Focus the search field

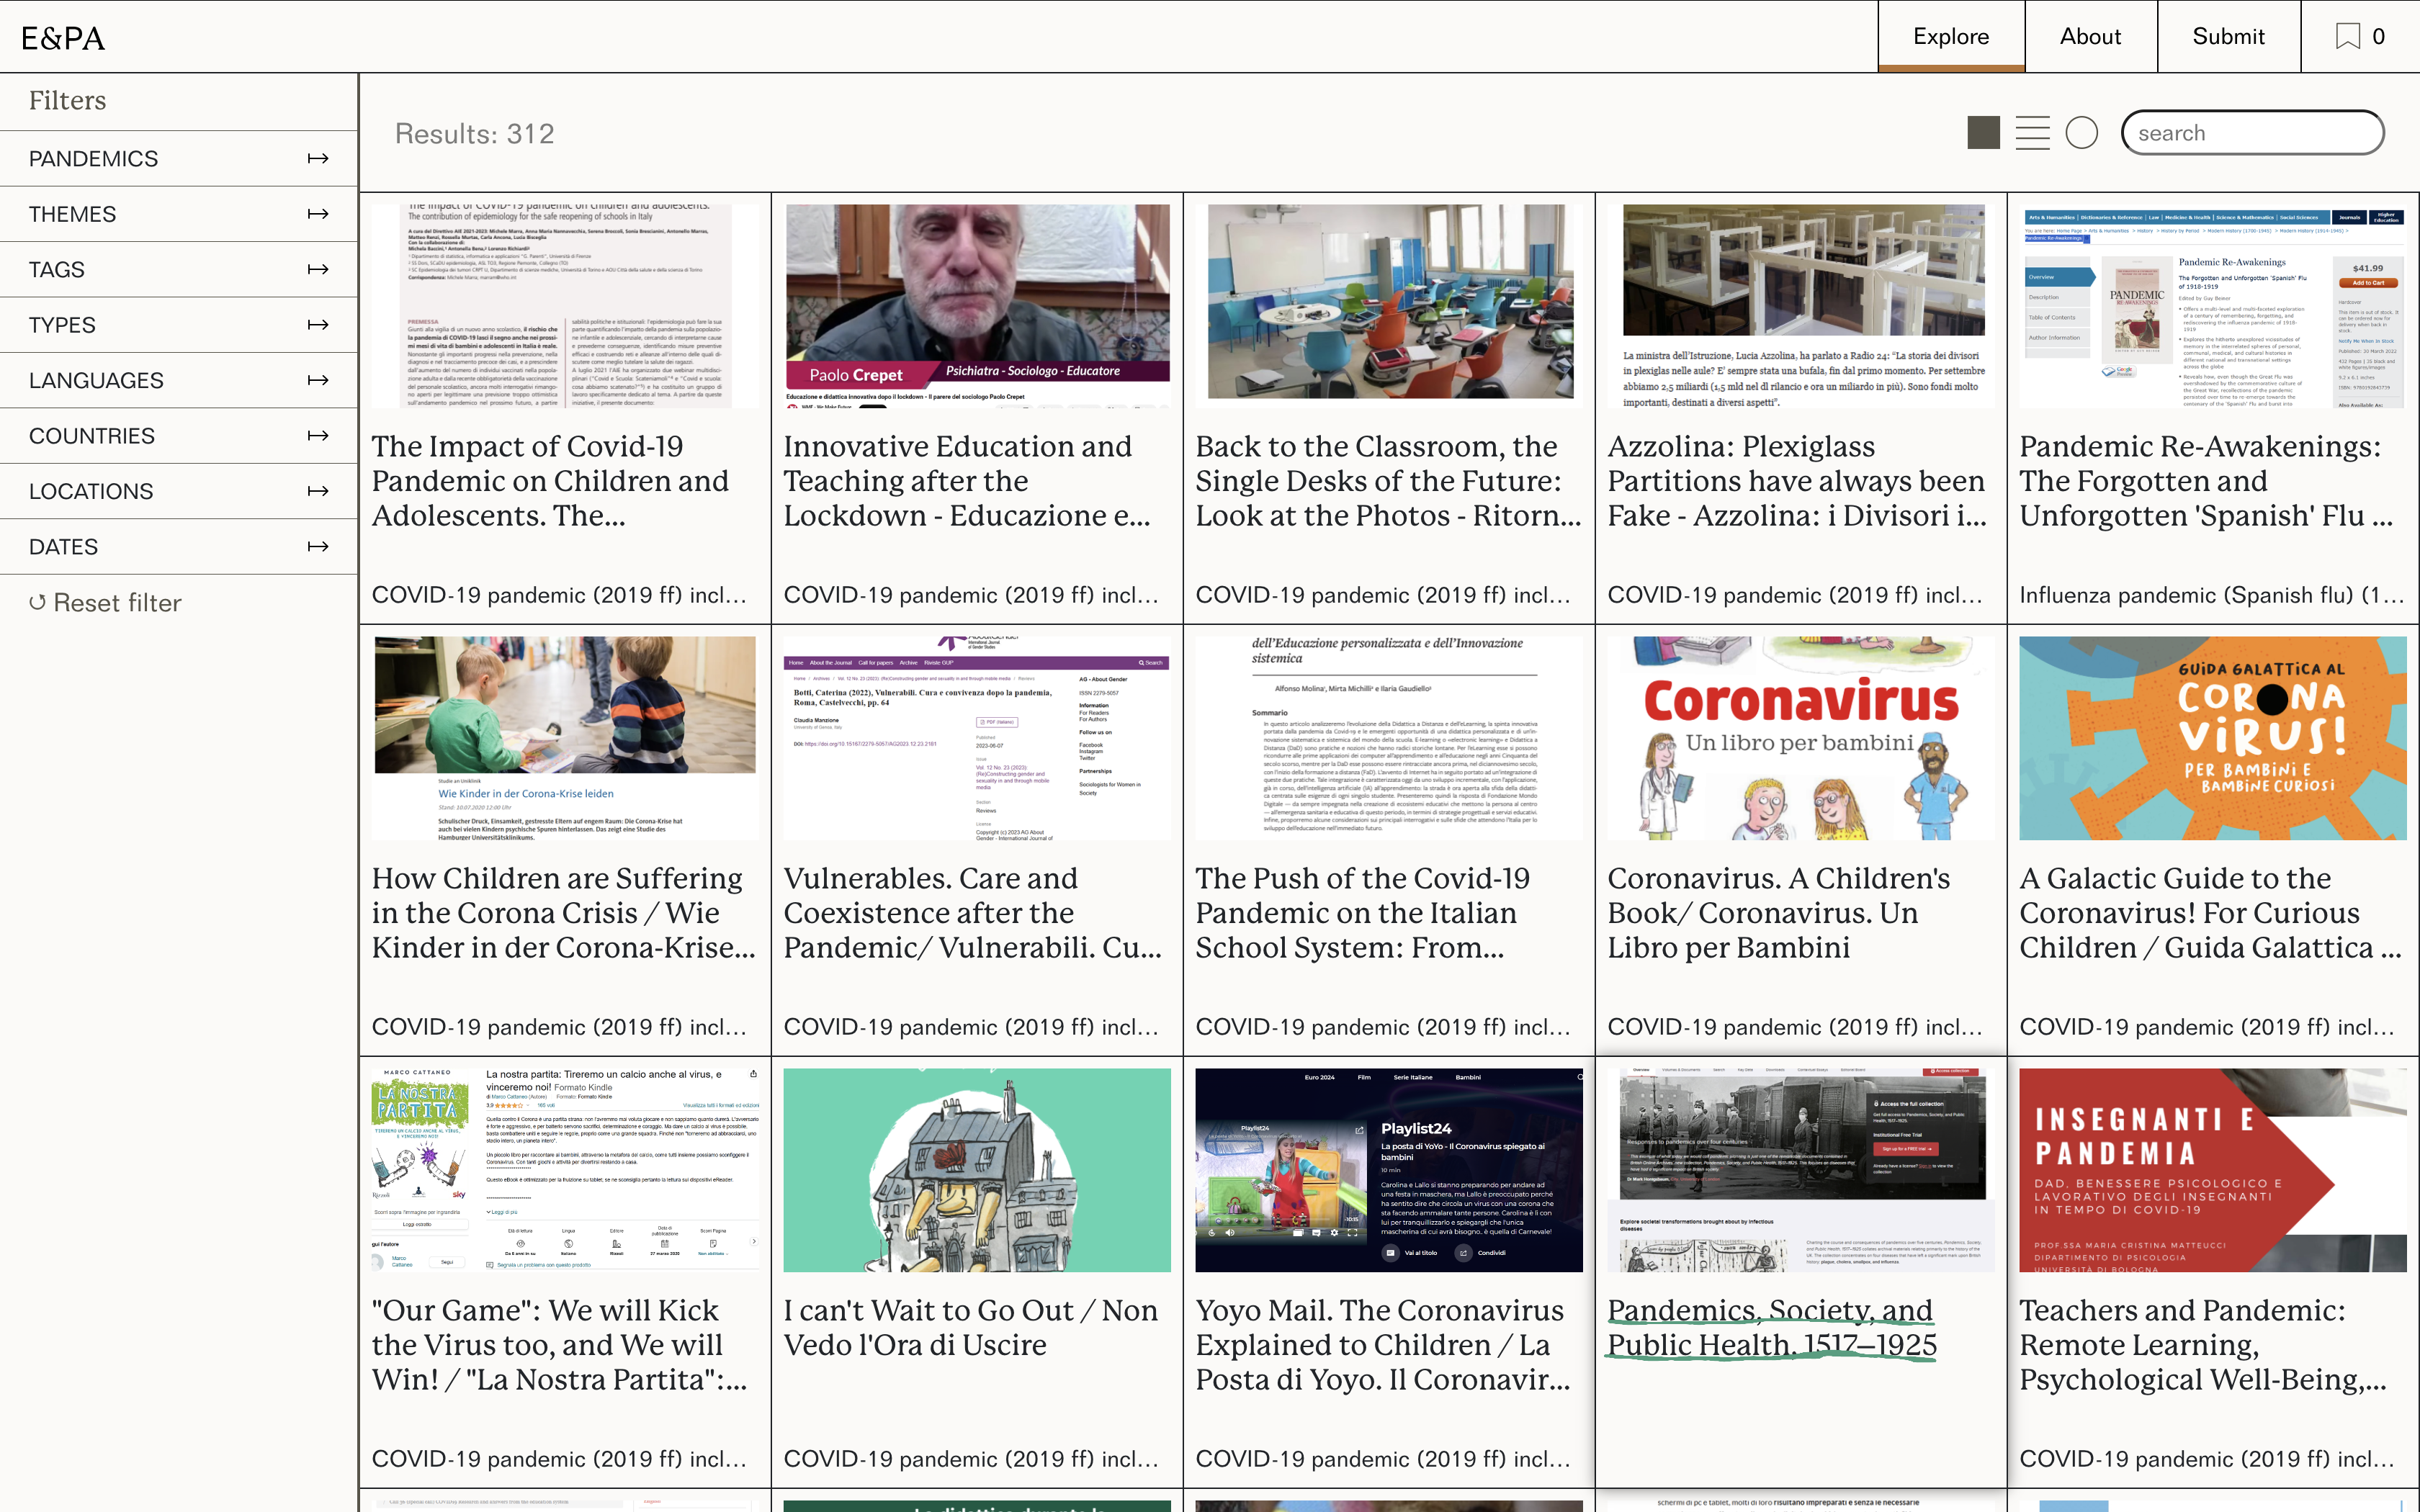coord(2252,133)
